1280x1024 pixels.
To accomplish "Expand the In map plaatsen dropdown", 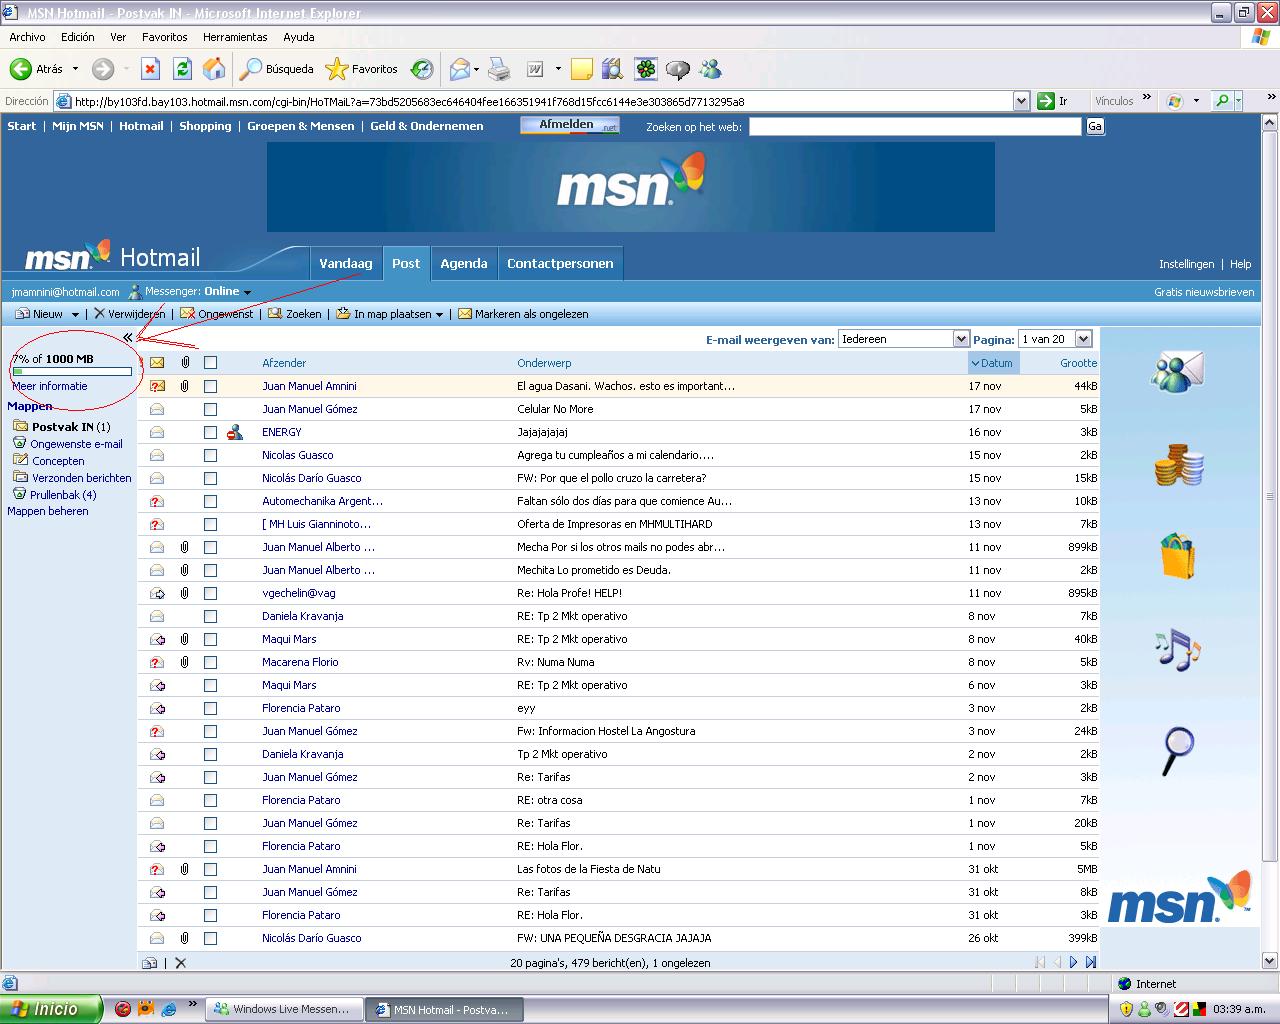I will (439, 315).
